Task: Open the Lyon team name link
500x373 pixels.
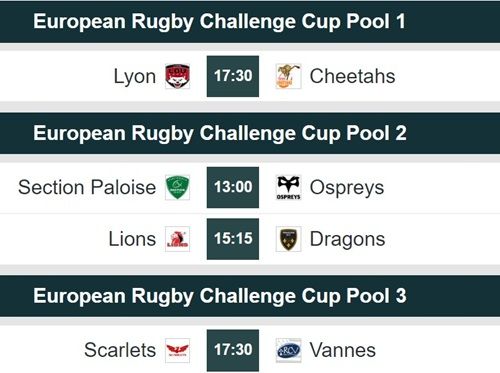Action: [x=135, y=77]
